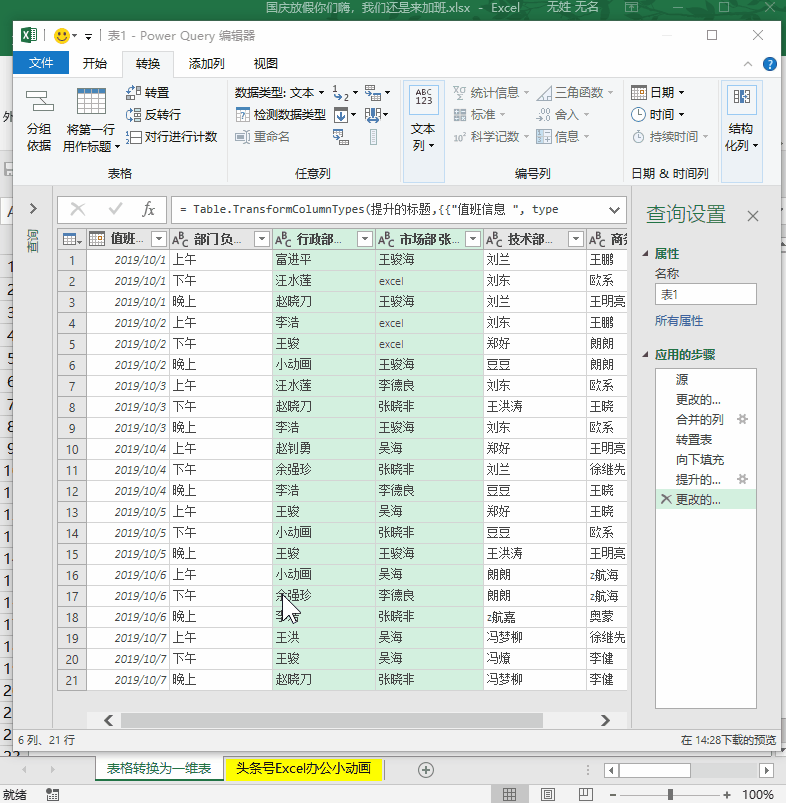Click the fx formula button
The height and width of the screenshot is (803, 786).
[x=148, y=209]
